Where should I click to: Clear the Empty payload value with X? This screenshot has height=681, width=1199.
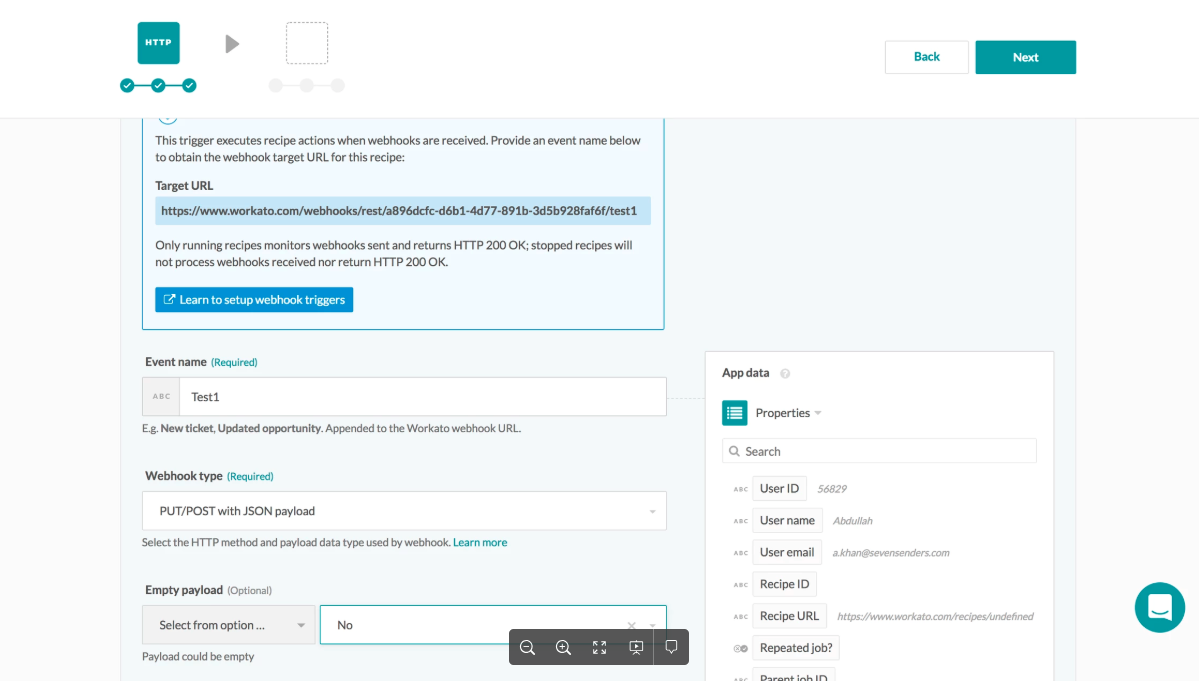click(632, 625)
